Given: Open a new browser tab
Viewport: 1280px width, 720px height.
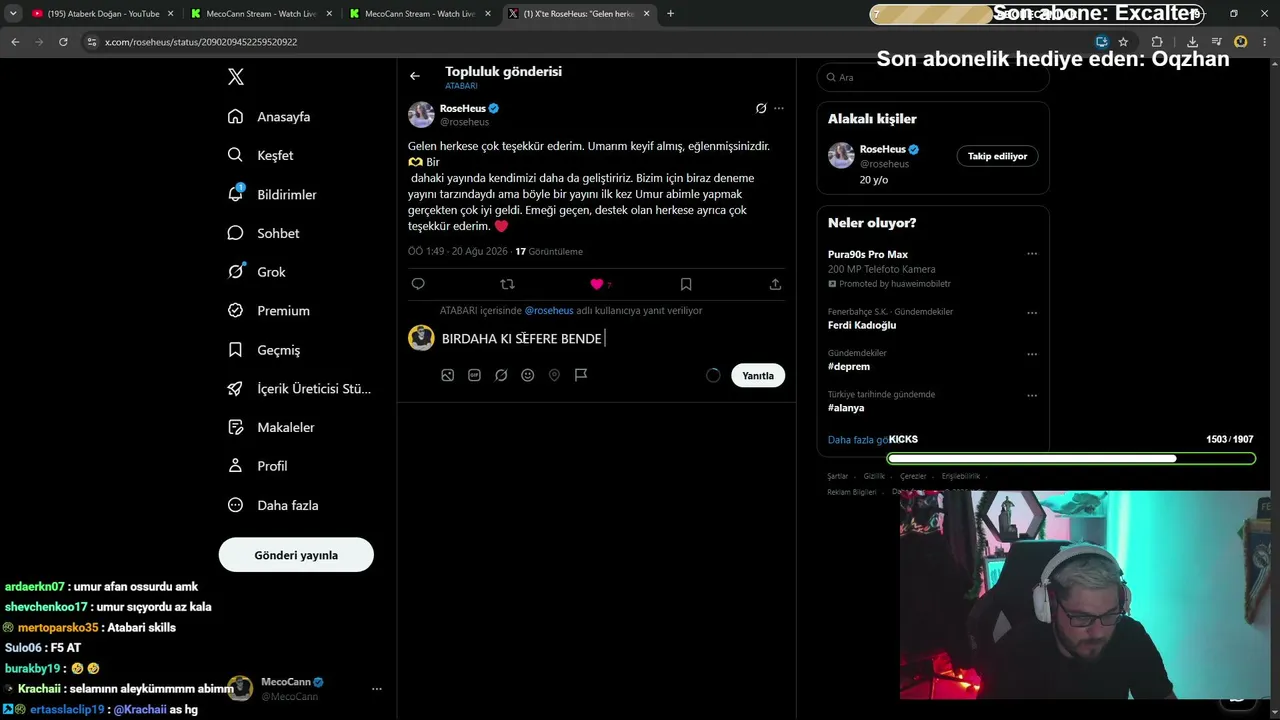Looking at the screenshot, I should tap(670, 14).
